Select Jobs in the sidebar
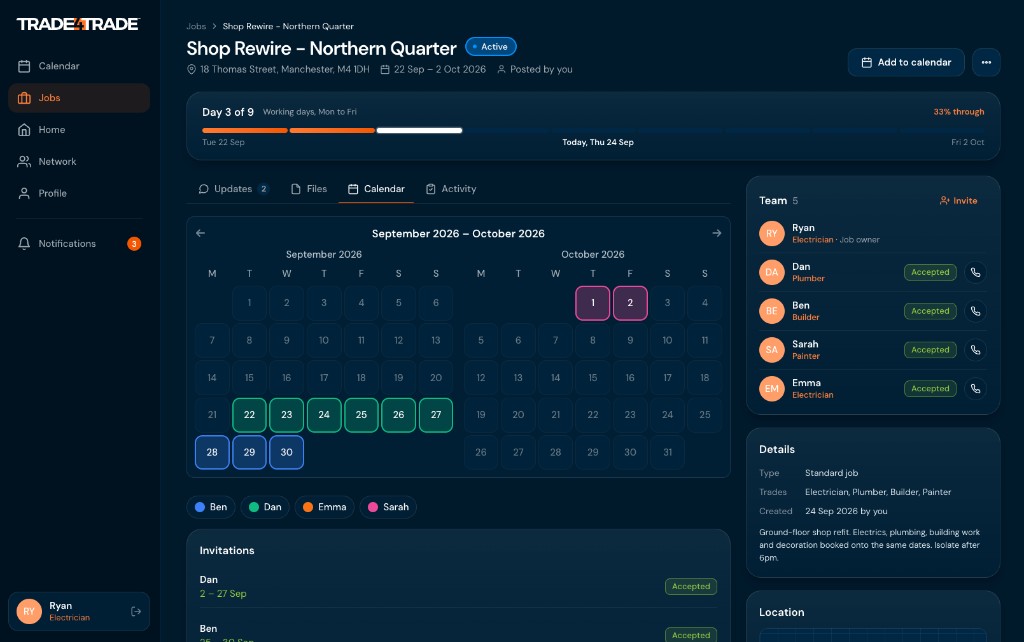 (78, 98)
